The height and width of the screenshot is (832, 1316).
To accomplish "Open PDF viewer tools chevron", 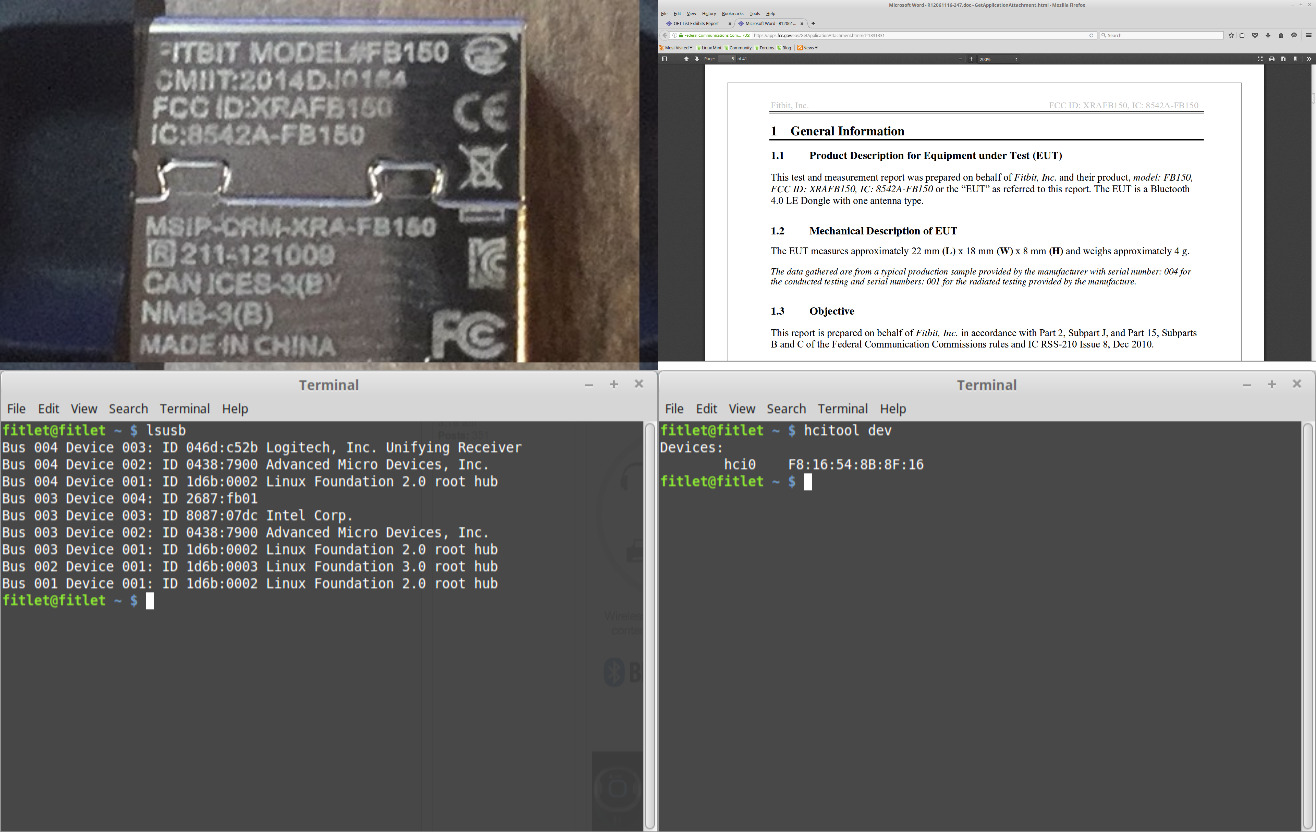I will (1308, 59).
